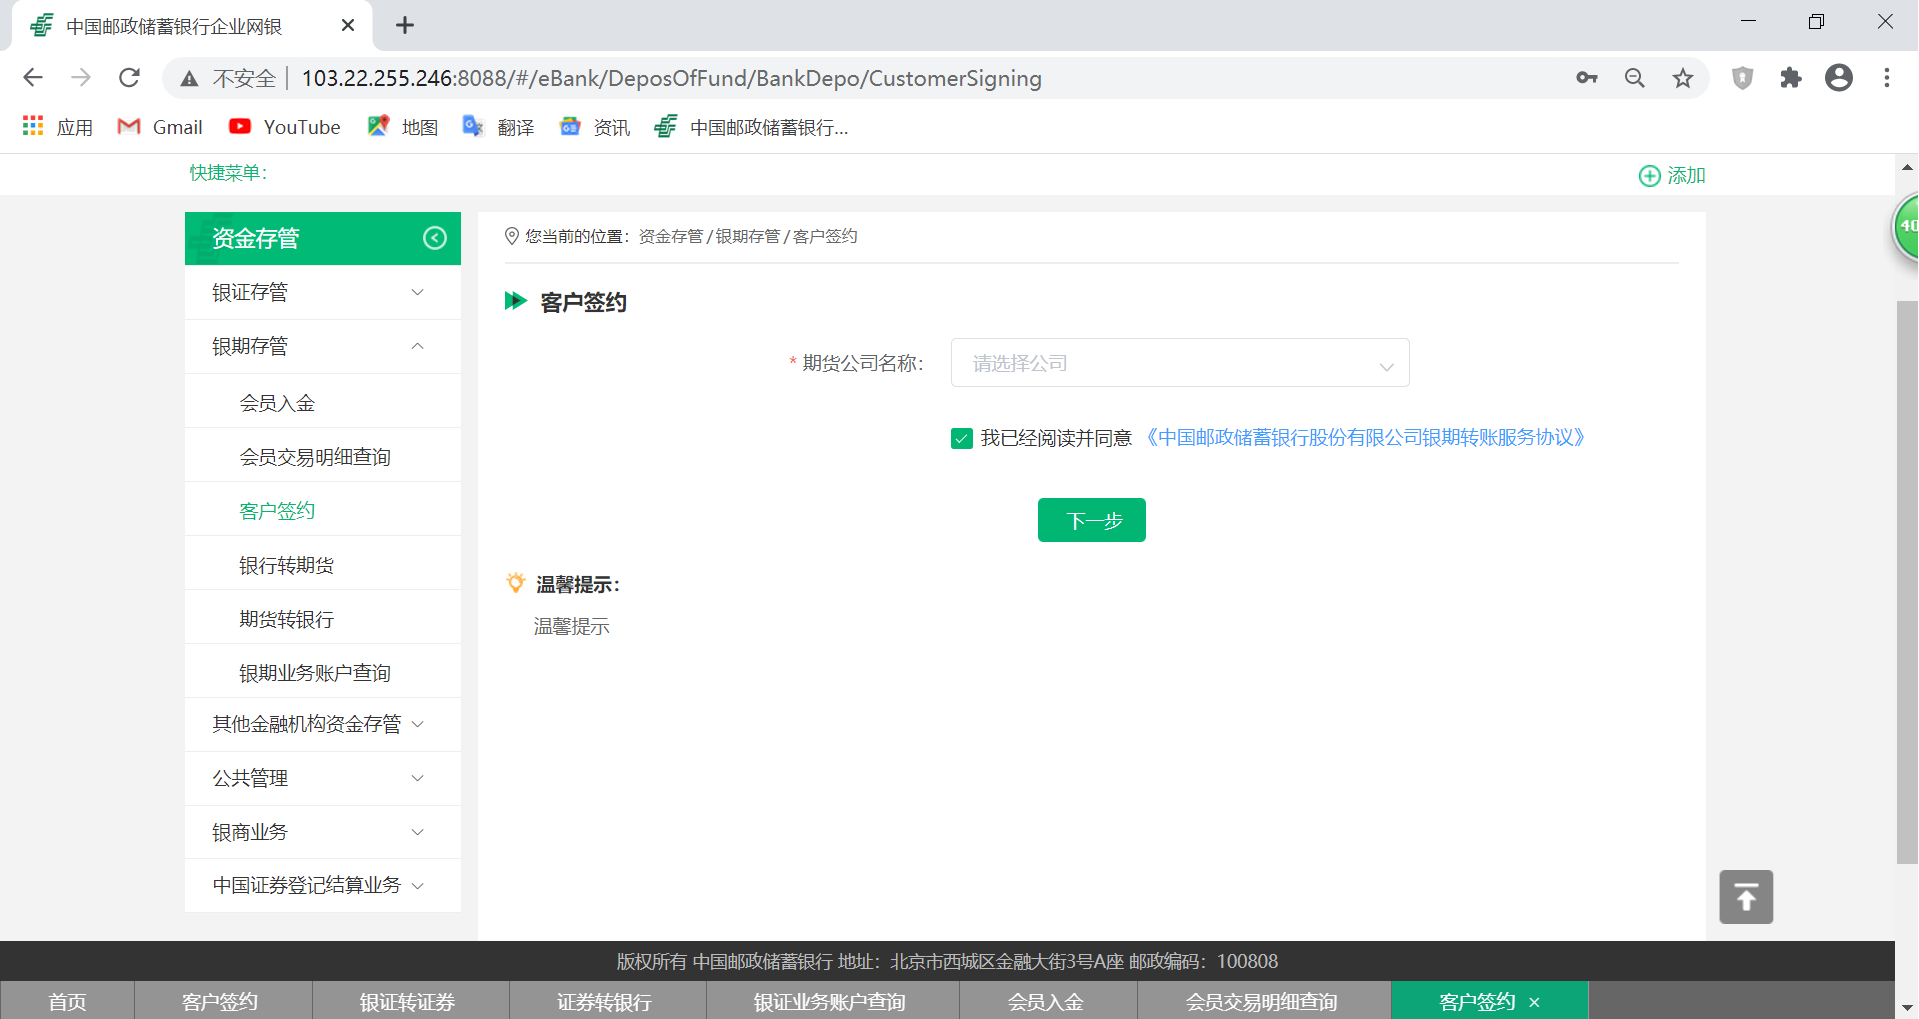Image resolution: width=1919 pixels, height=1019 pixels.
Task: Open the browser extensions puzzle icon
Action: (x=1790, y=78)
